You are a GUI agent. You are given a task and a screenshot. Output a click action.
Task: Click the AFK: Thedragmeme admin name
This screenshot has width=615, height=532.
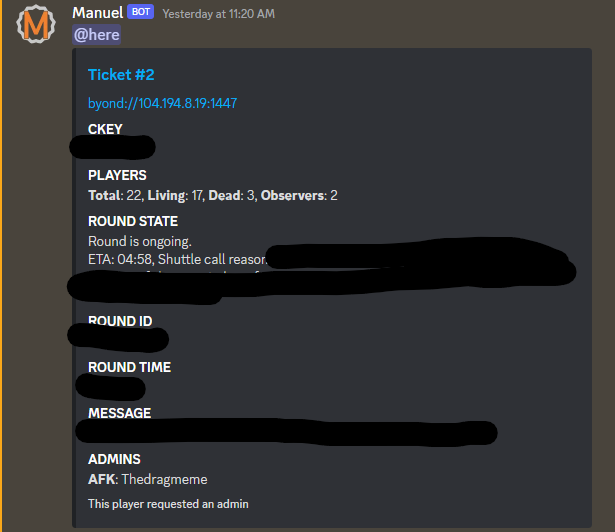click(x=147, y=479)
